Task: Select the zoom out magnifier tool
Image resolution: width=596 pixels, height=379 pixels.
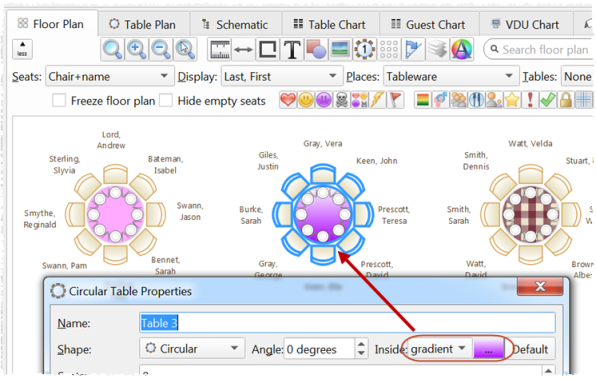Action: point(160,49)
